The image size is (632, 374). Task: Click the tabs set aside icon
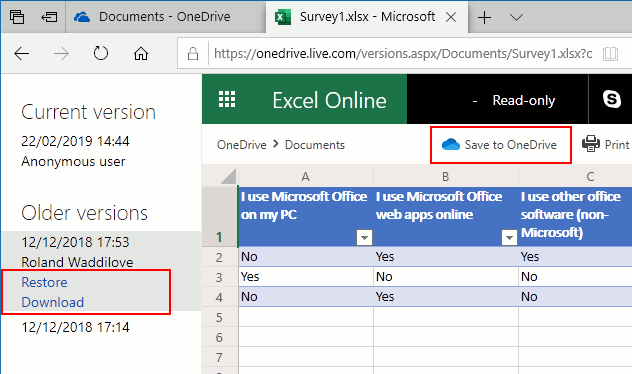click(17, 17)
